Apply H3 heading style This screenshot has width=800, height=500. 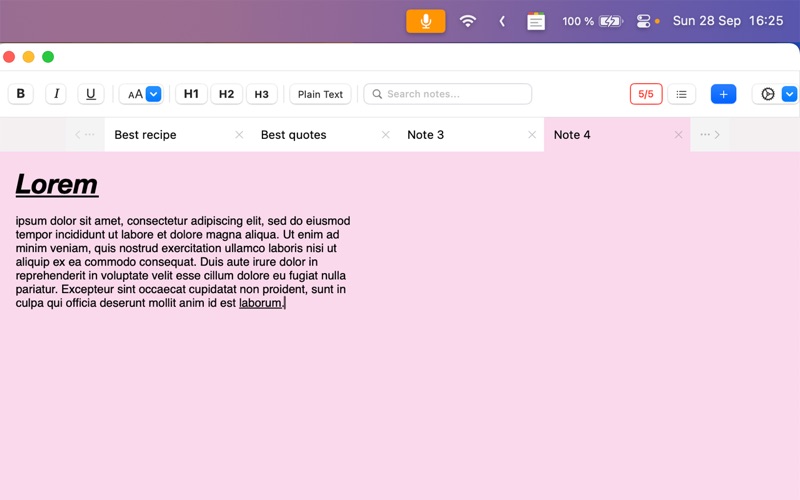(262, 94)
